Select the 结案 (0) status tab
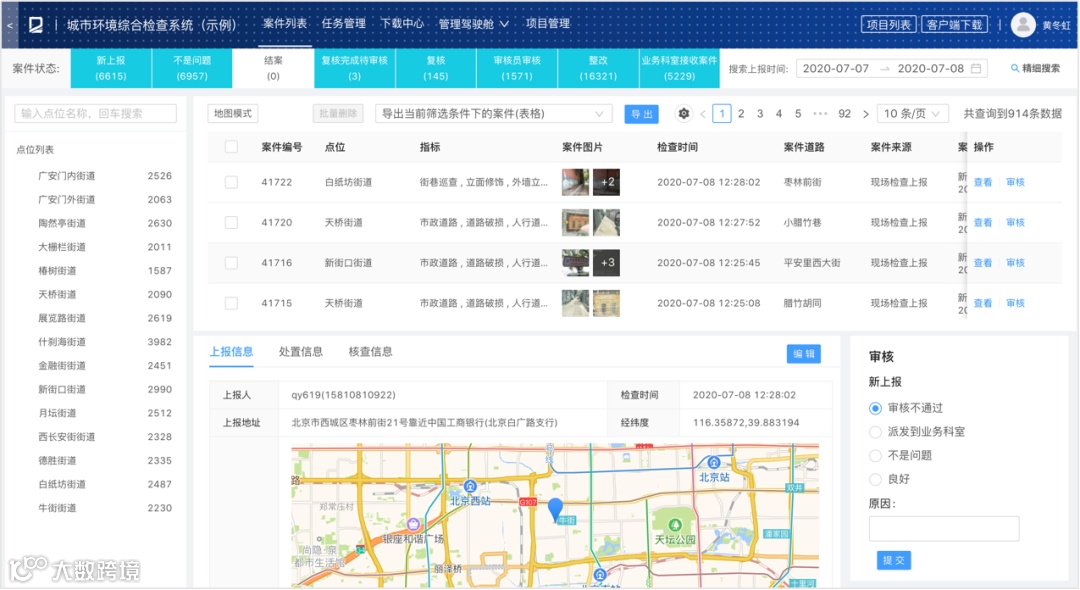Image resolution: width=1080 pixels, height=590 pixels. 273,68
